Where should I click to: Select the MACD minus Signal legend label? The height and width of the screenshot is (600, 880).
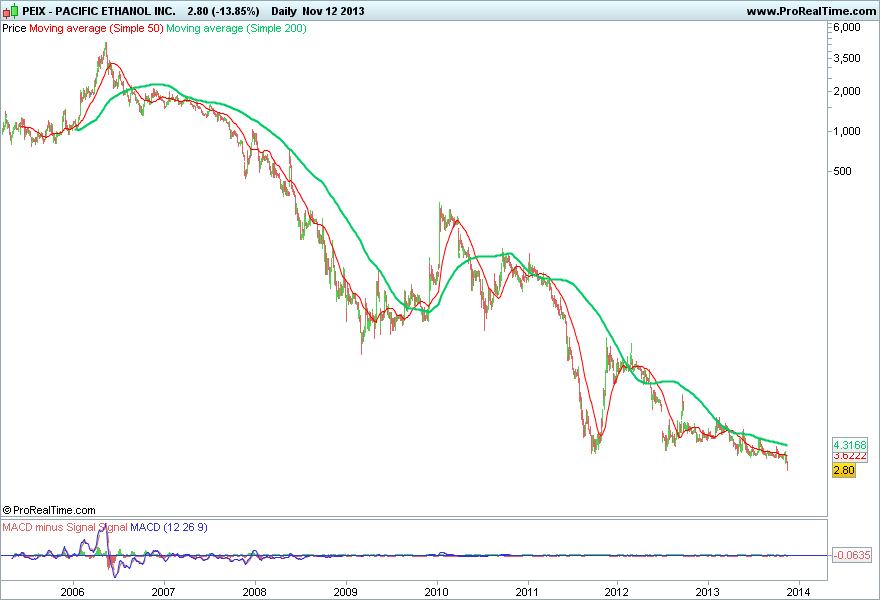[50, 528]
